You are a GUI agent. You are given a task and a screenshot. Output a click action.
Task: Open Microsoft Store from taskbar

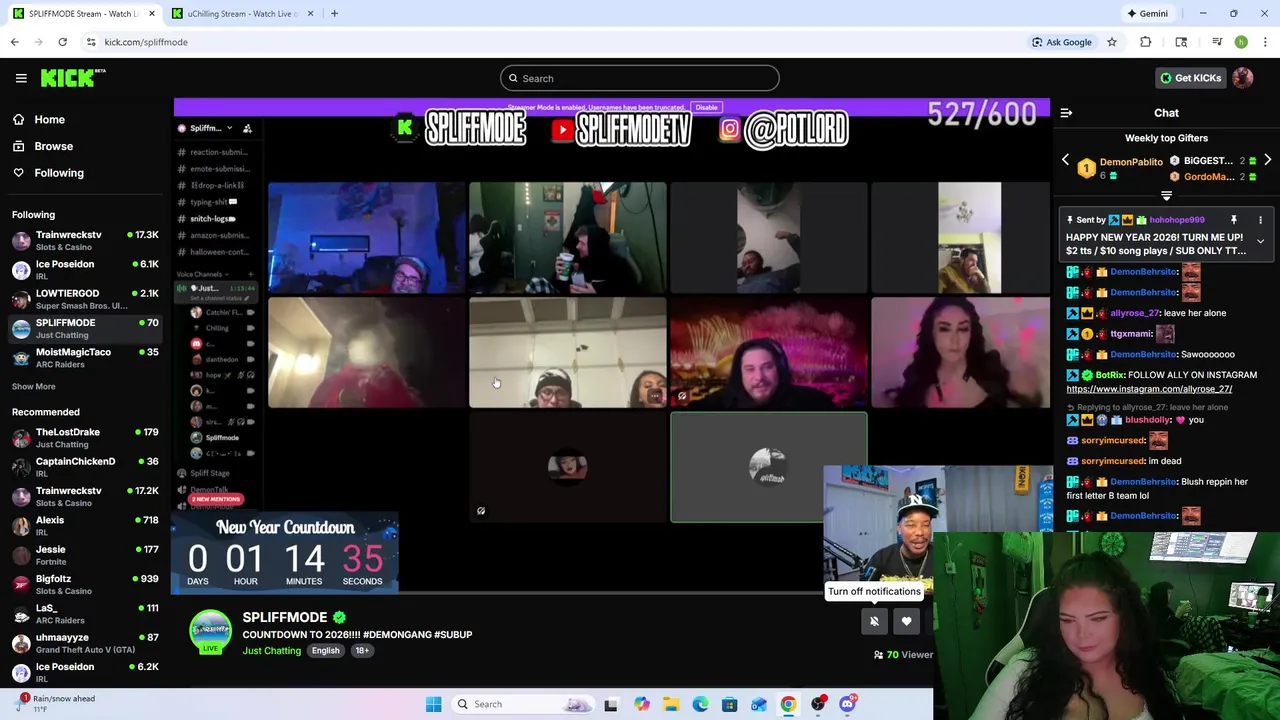(729, 704)
